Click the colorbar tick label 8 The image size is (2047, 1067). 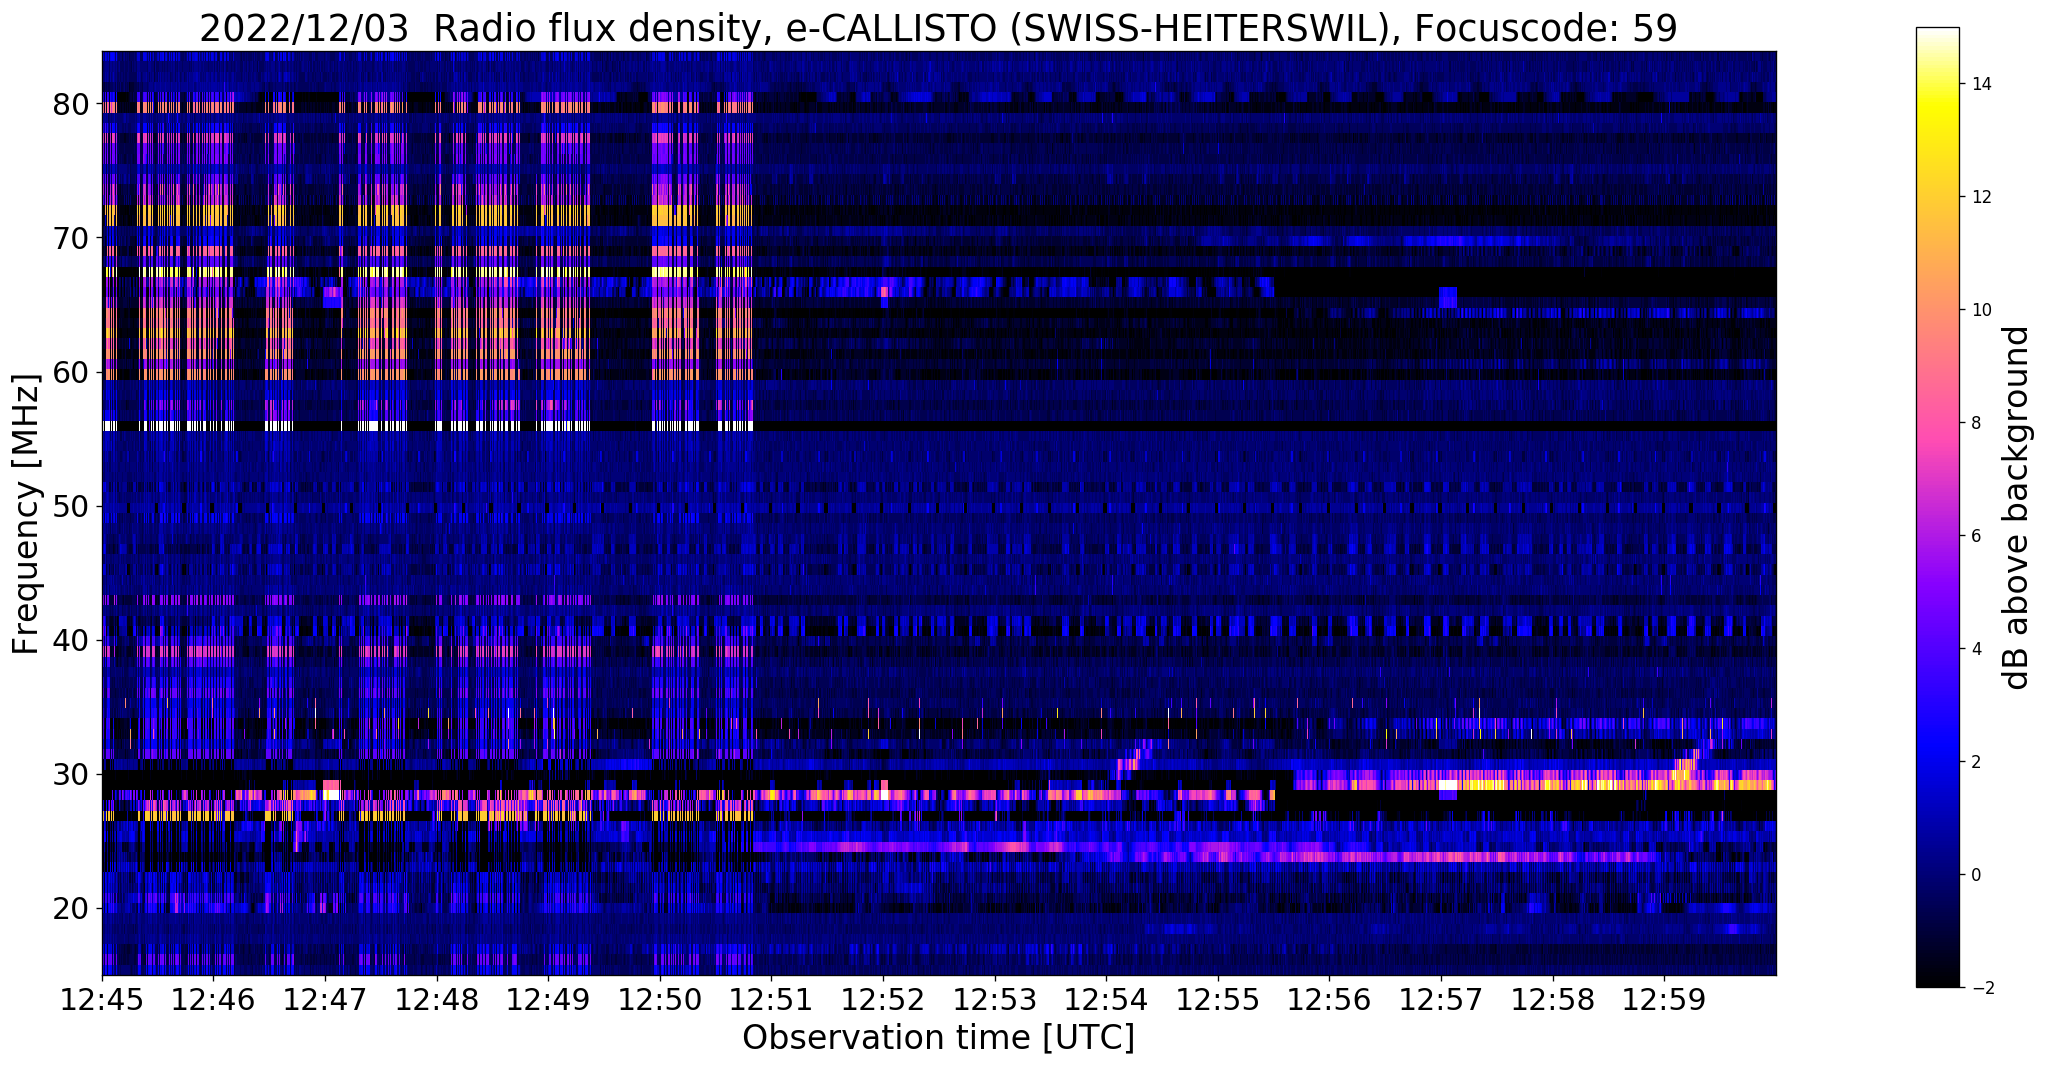pyautogui.click(x=1975, y=423)
